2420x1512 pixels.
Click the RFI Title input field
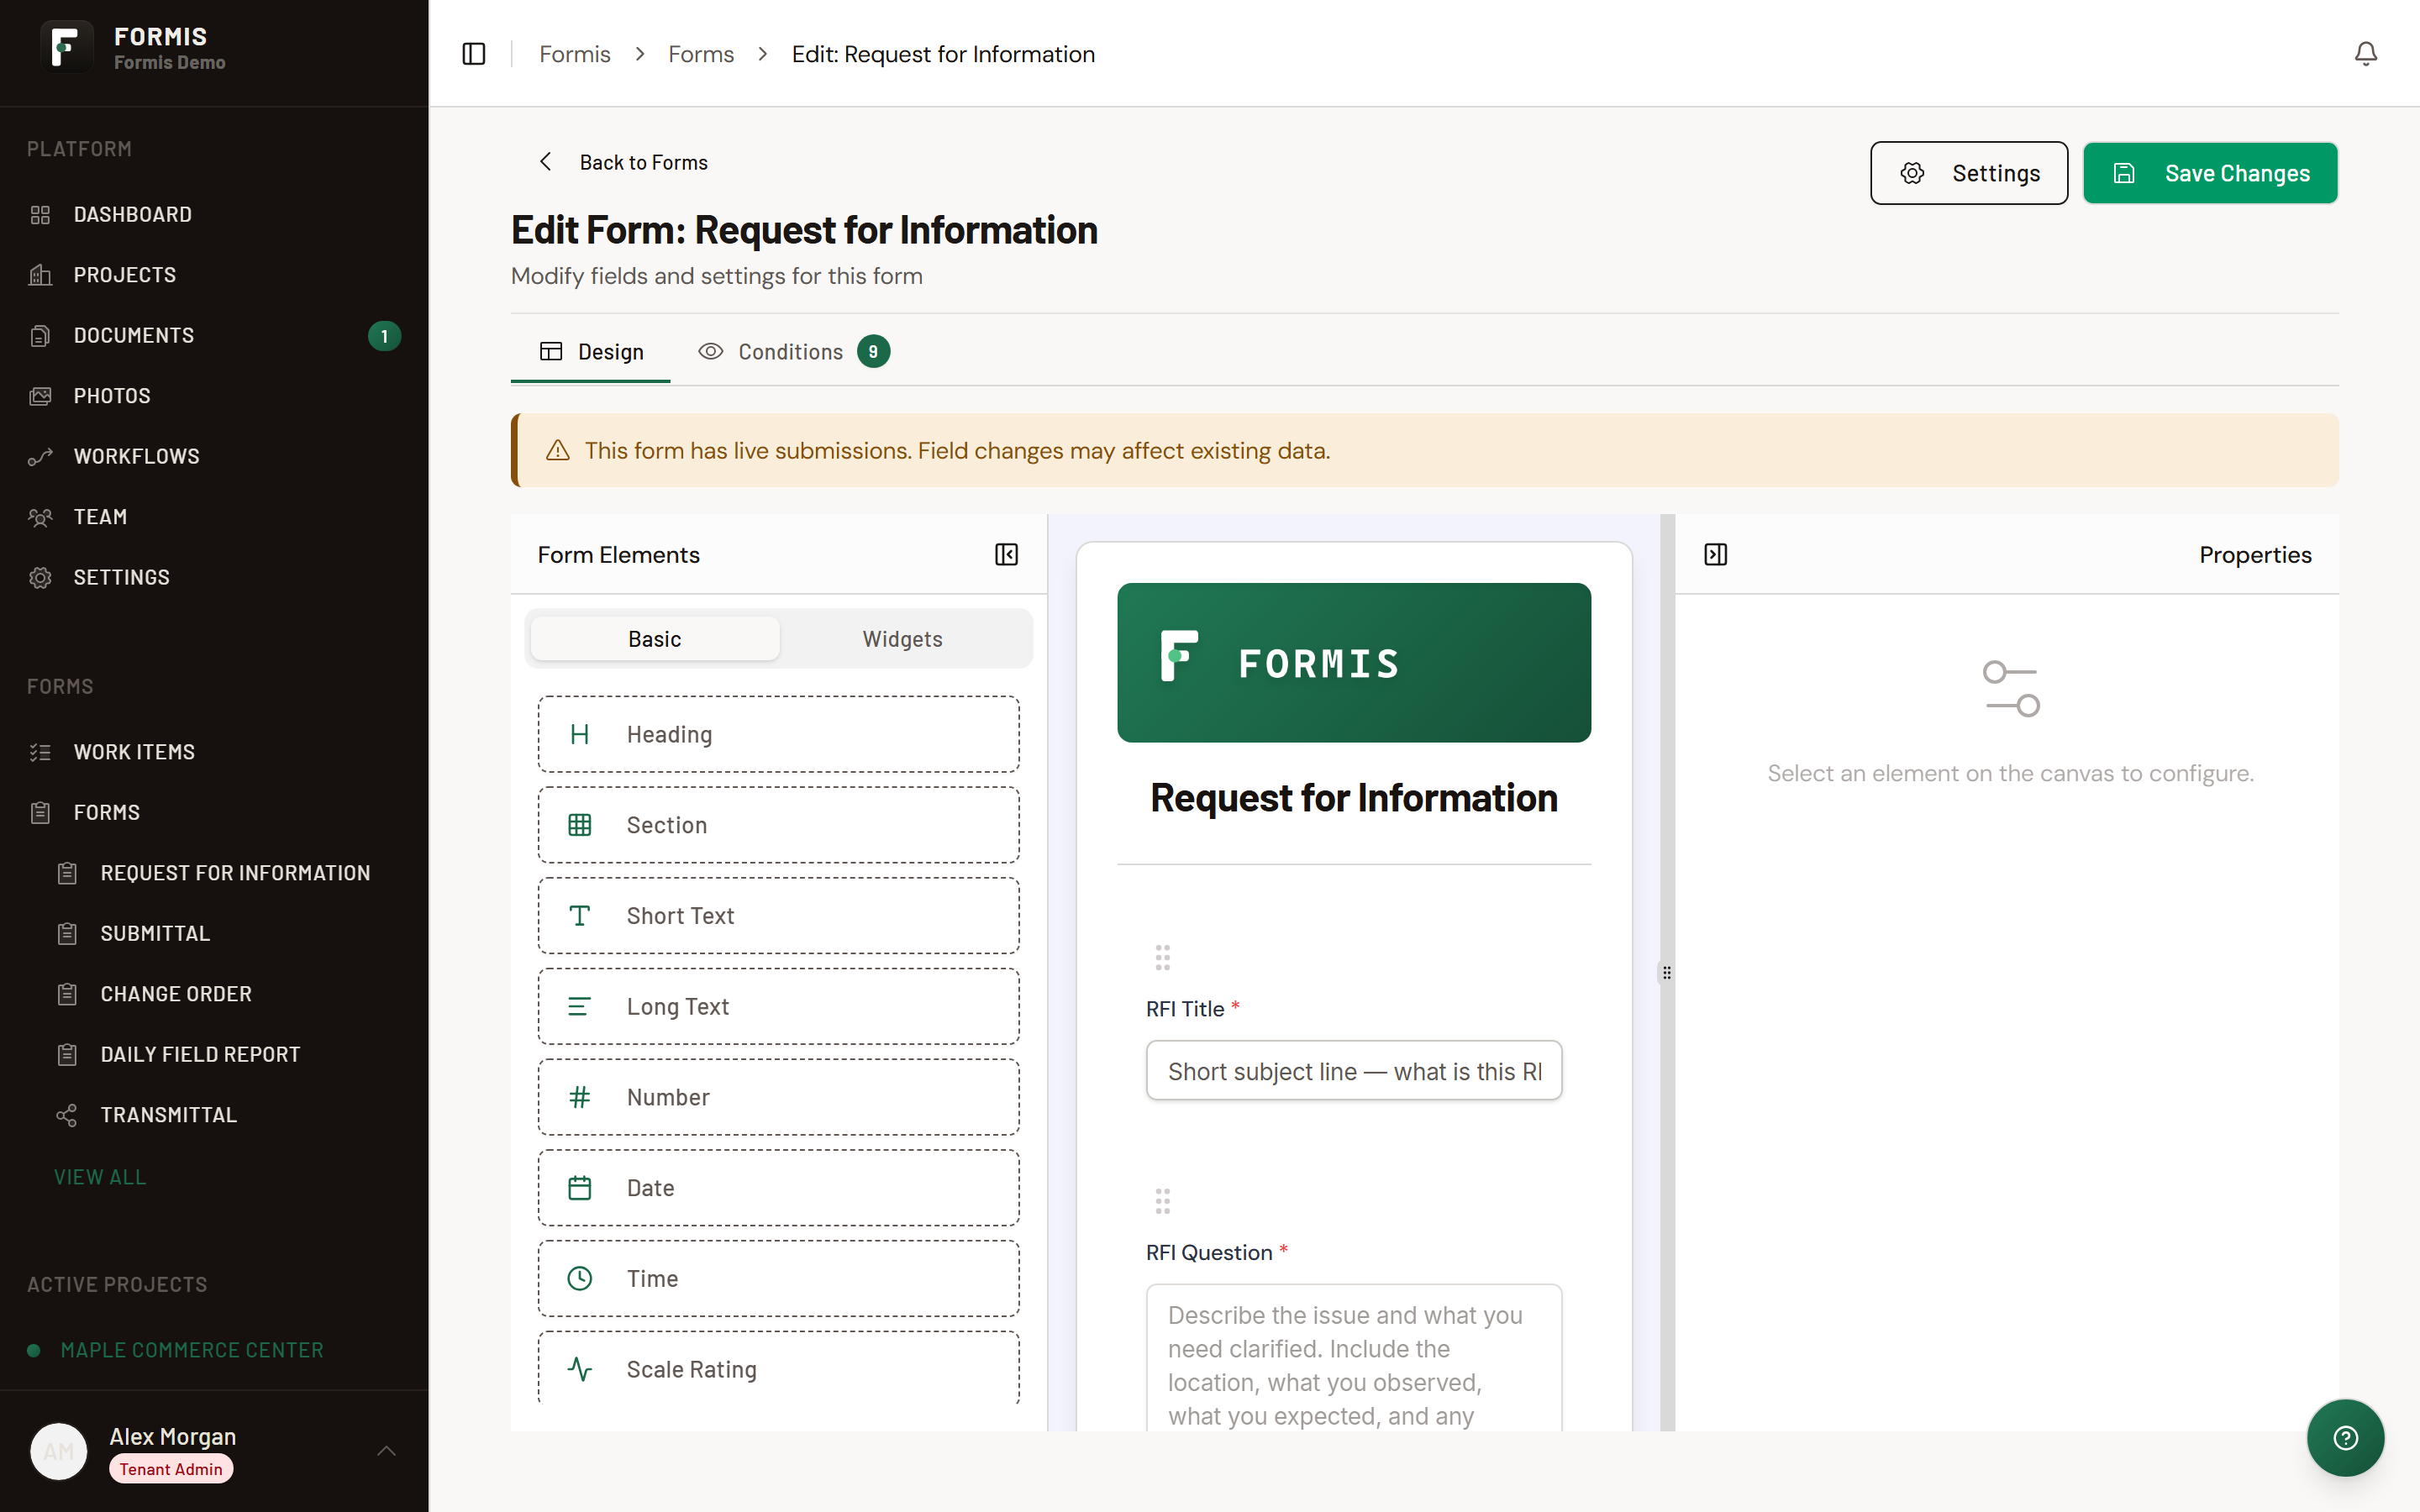(1354, 1071)
